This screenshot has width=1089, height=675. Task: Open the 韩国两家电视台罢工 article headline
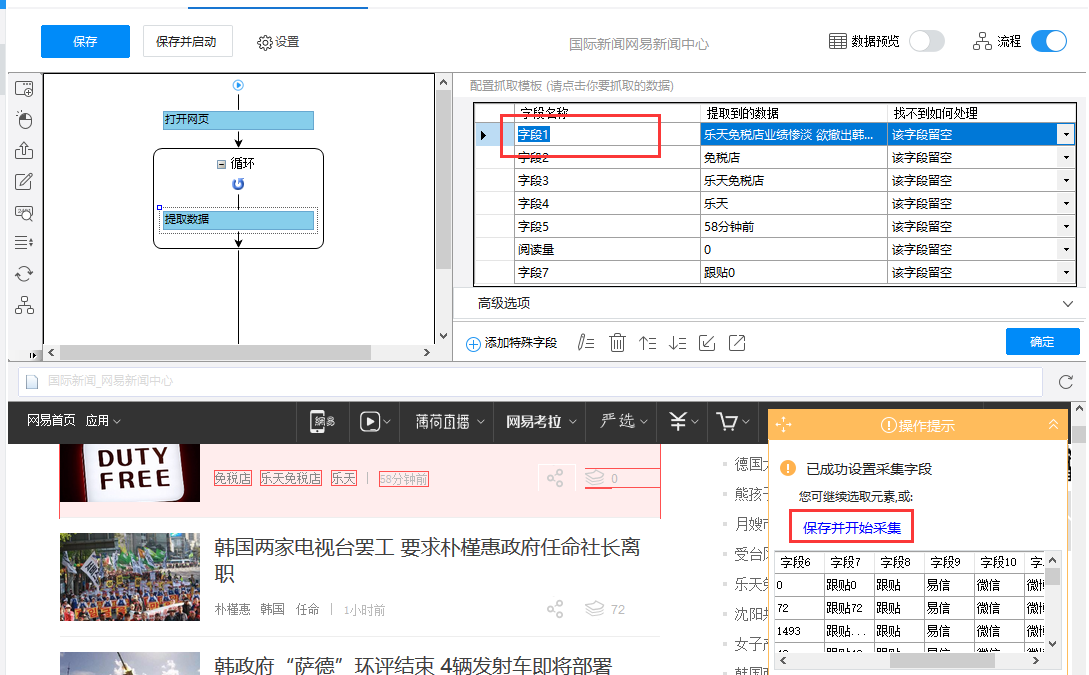coord(426,560)
